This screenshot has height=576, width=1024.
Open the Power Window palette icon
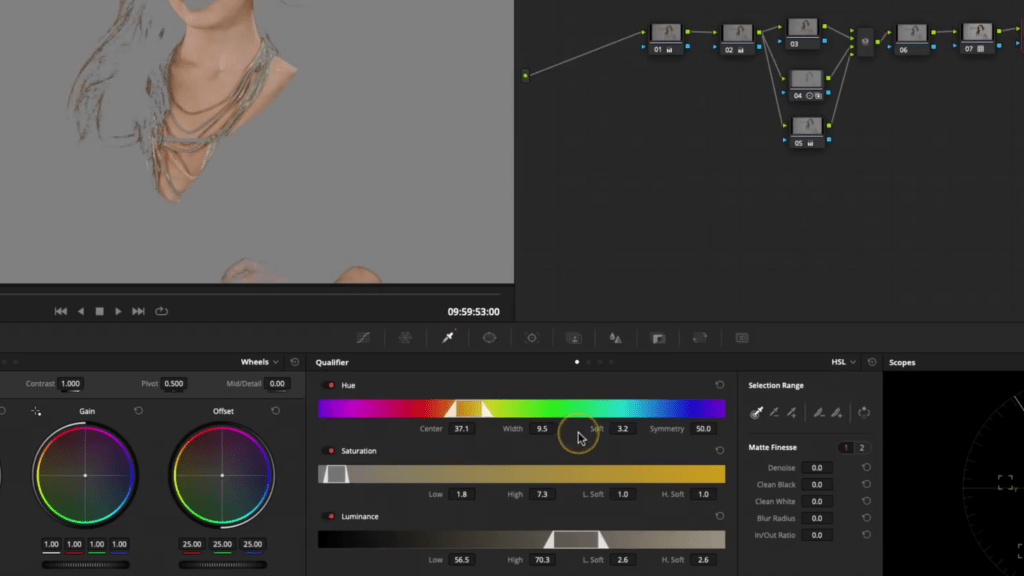pos(490,338)
